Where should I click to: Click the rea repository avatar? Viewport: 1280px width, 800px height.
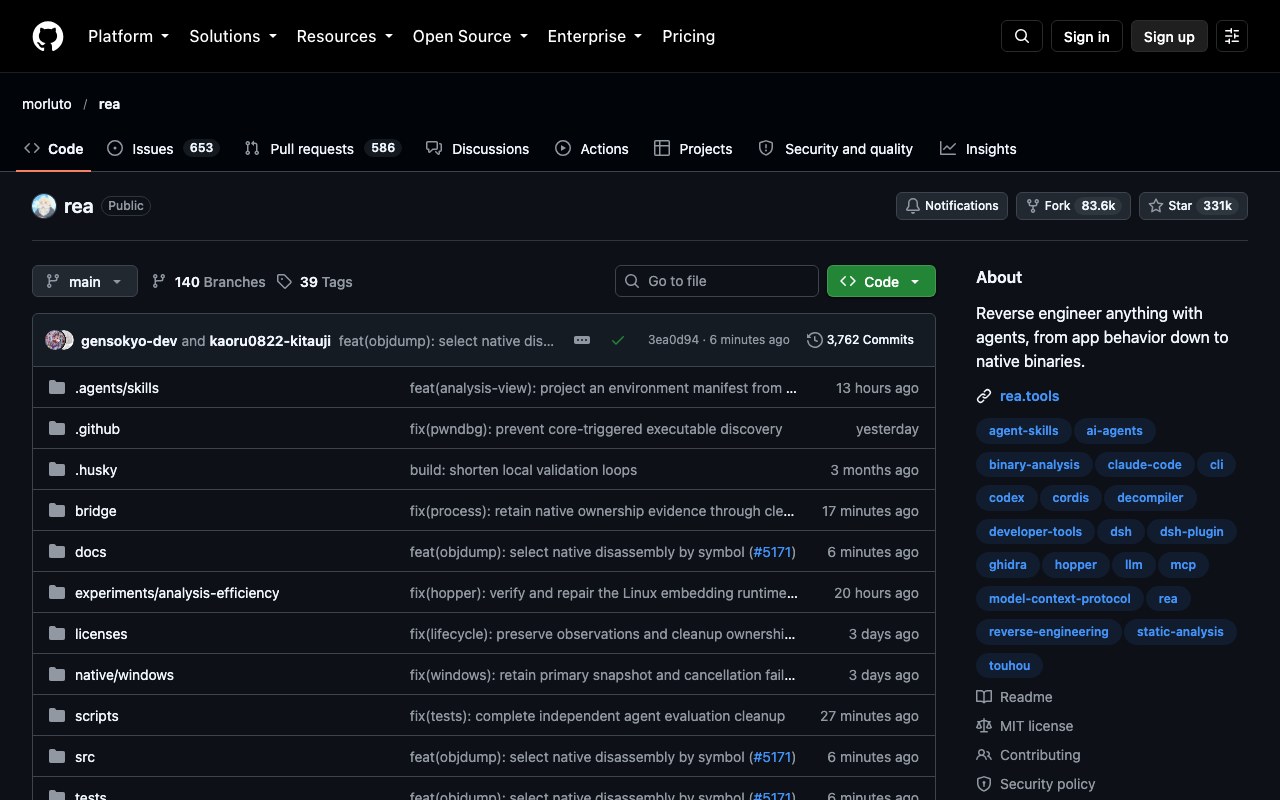(x=44, y=206)
